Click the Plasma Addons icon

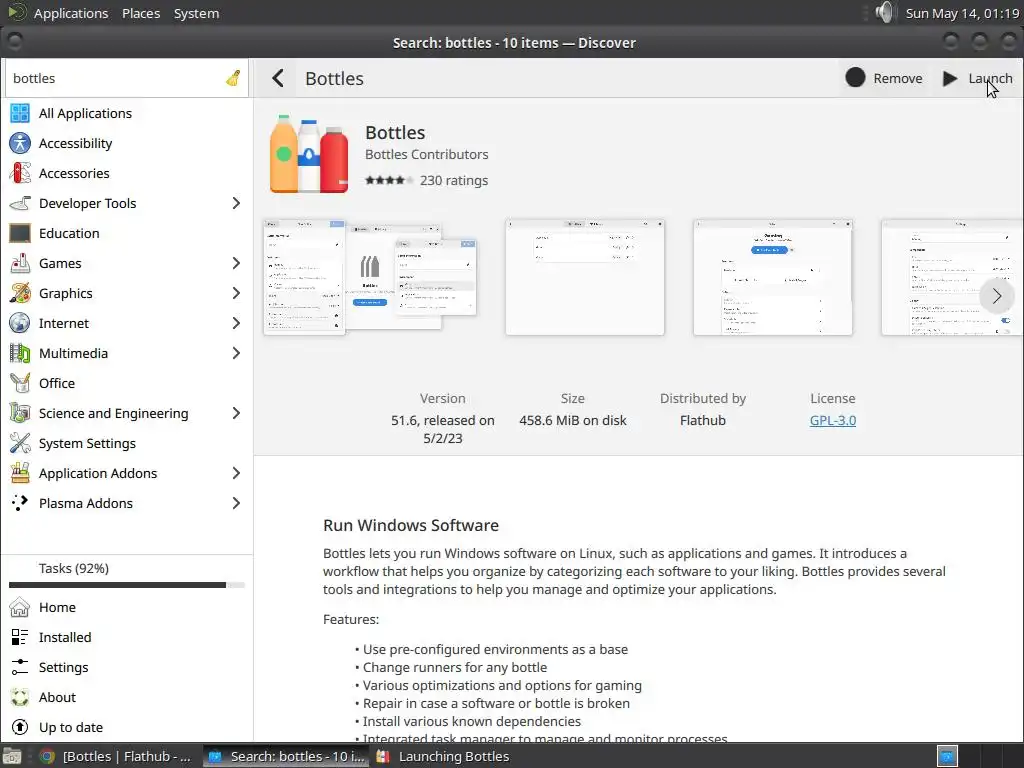(x=20, y=504)
